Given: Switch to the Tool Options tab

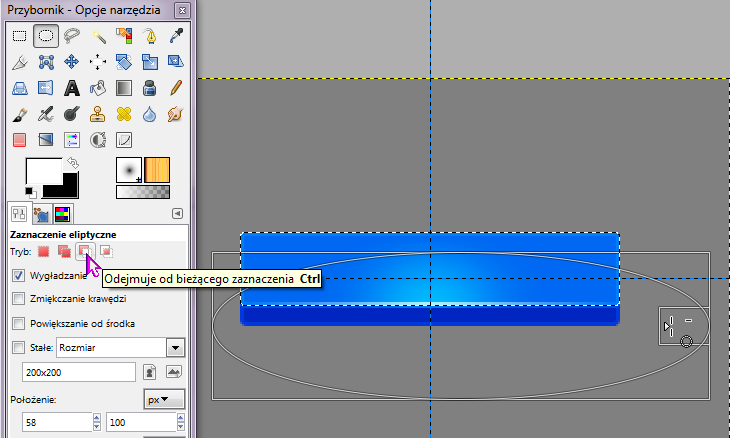Looking at the screenshot, I should click(x=19, y=212).
